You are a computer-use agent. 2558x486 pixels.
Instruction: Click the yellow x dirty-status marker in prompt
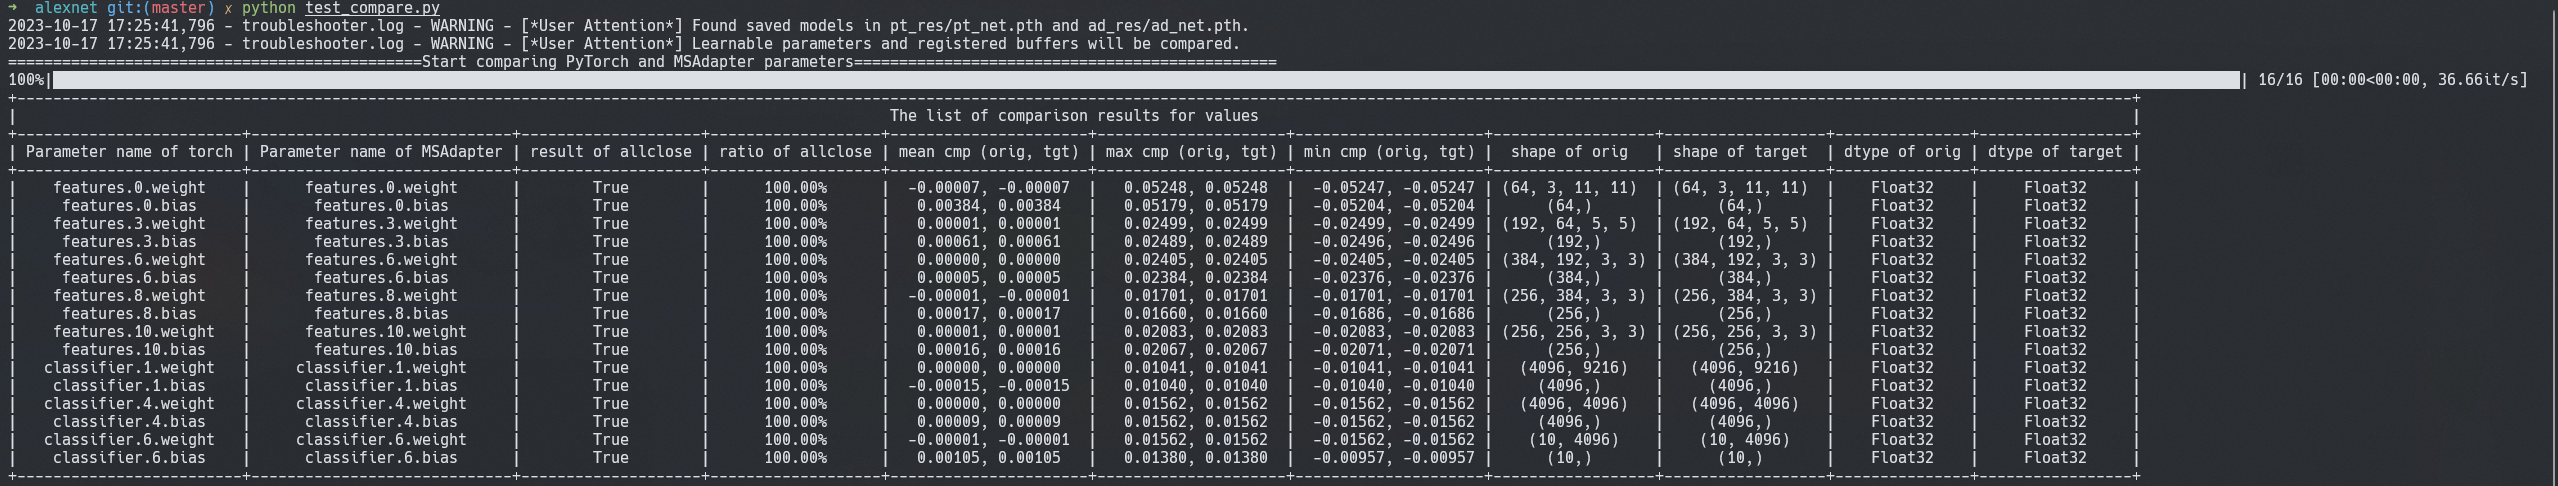coord(228,8)
